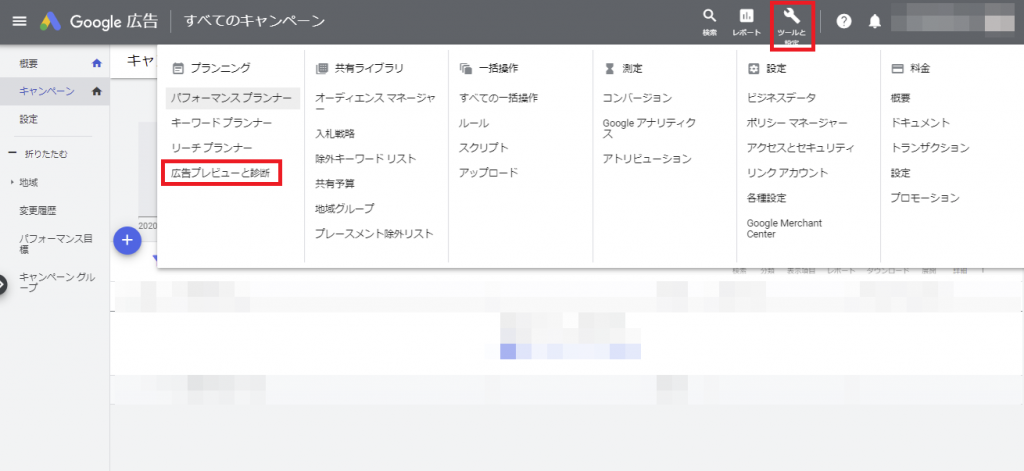Open アップロード under bulk actions
The width and height of the screenshot is (1024, 471).
click(x=488, y=172)
